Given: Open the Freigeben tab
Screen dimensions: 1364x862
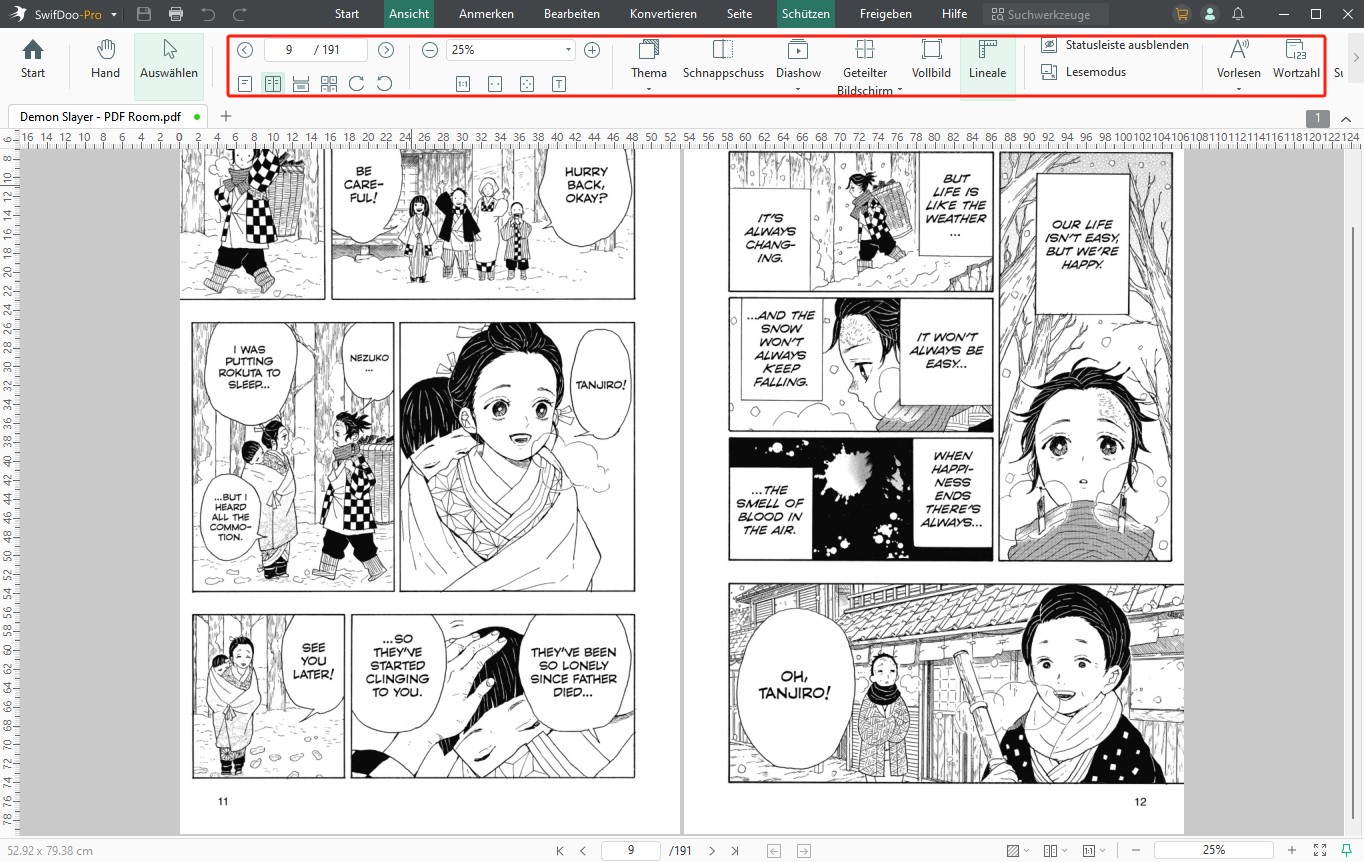Looking at the screenshot, I should pyautogui.click(x=886, y=14).
